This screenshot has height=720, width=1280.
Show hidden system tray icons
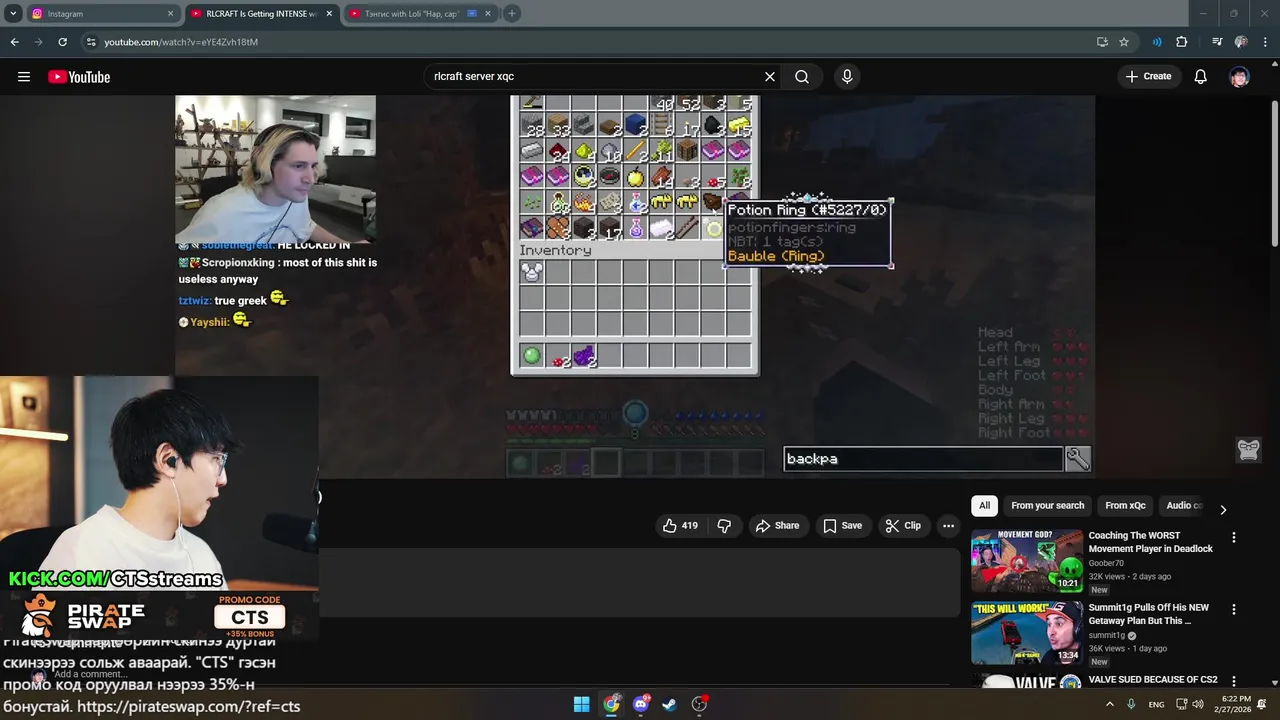1109,704
